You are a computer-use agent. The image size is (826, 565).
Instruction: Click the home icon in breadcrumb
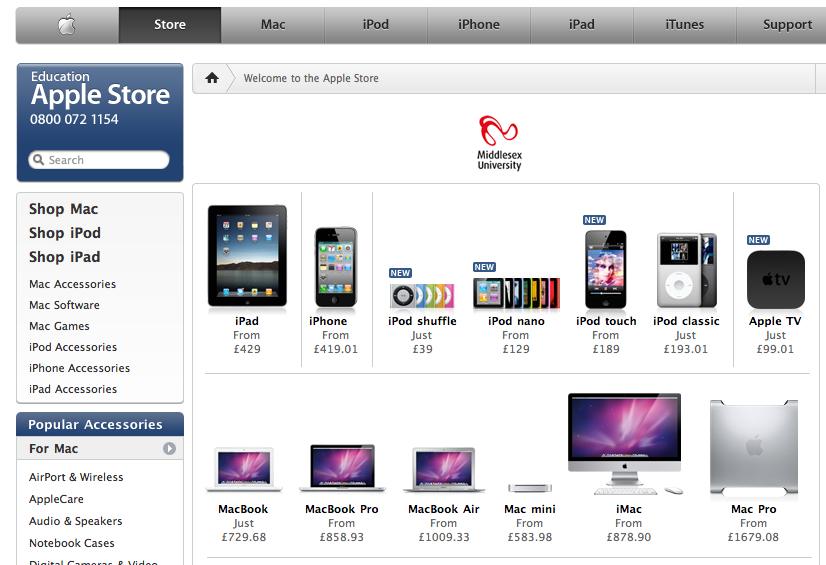click(x=212, y=78)
